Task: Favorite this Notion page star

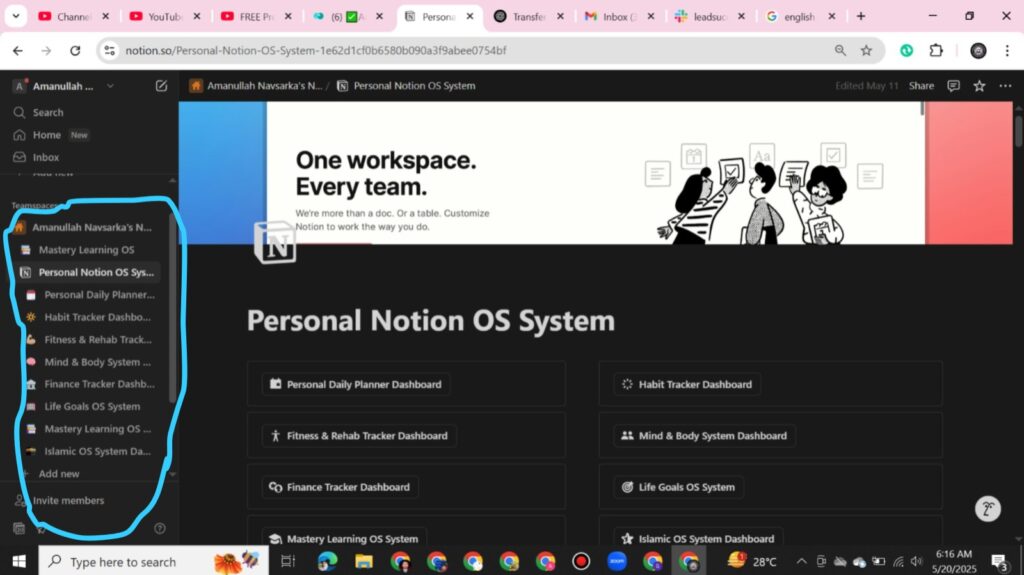Action: pos(979,86)
